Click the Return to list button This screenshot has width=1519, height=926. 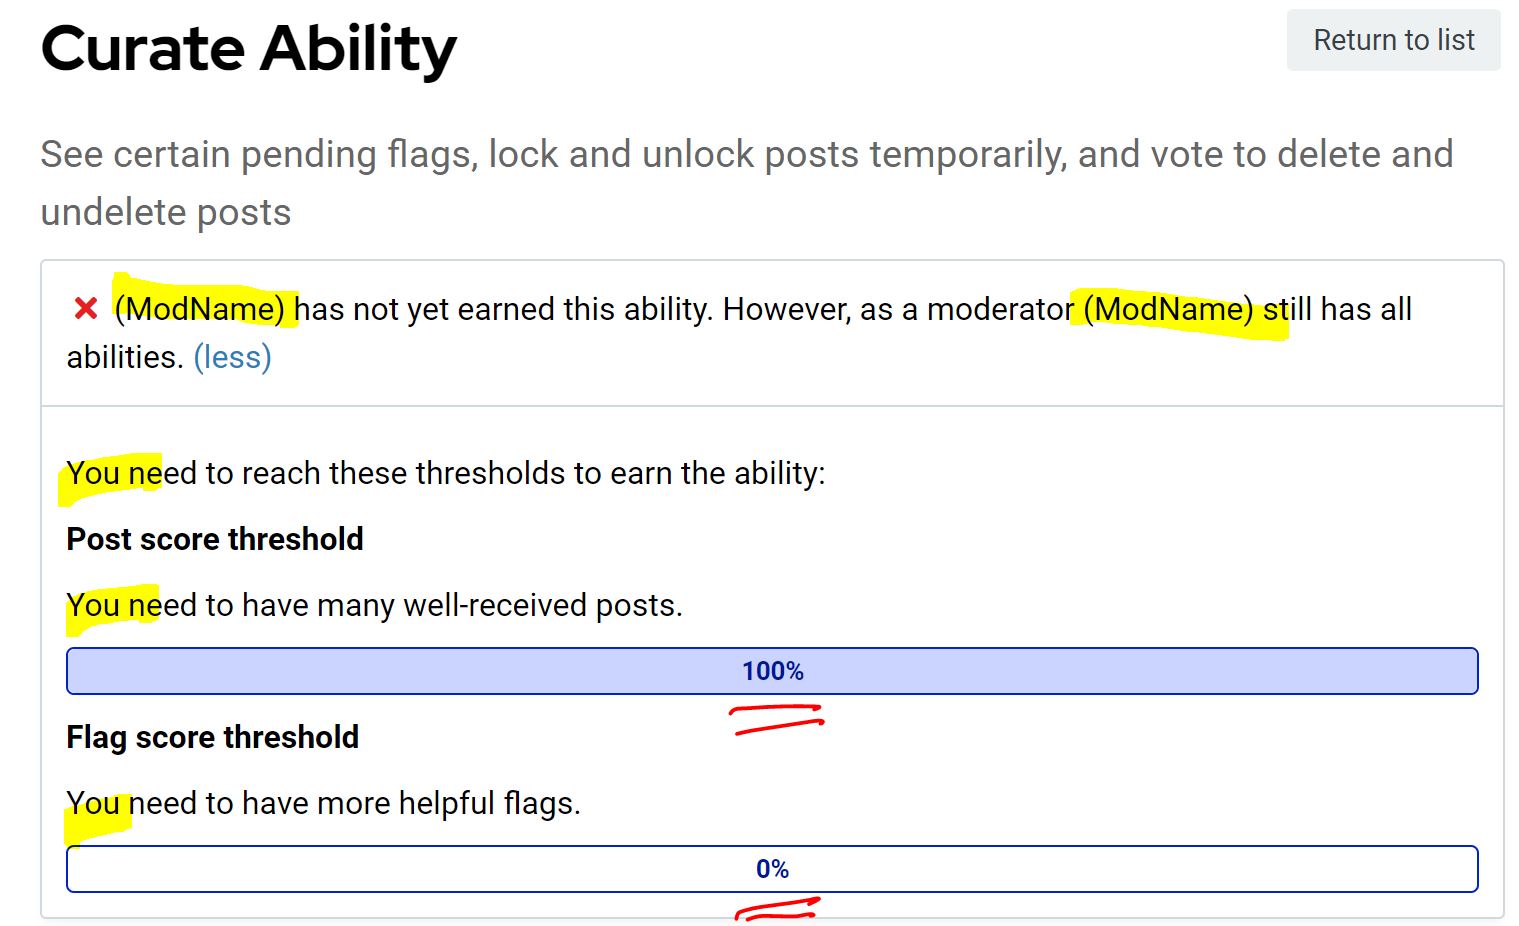coord(1393,40)
